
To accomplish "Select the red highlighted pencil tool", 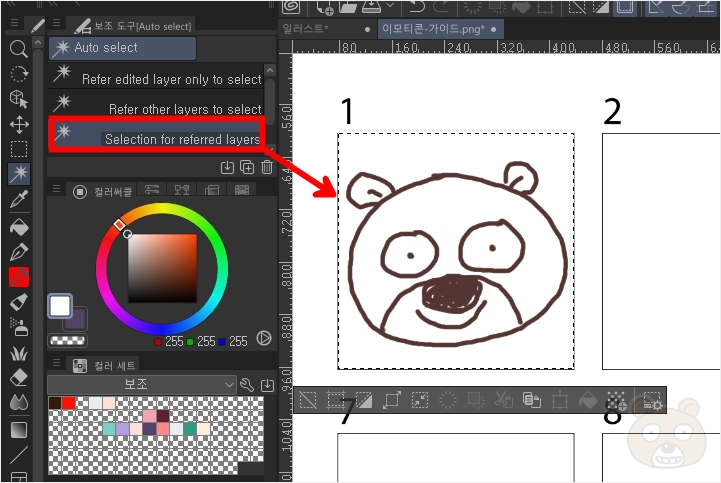I will [19, 277].
